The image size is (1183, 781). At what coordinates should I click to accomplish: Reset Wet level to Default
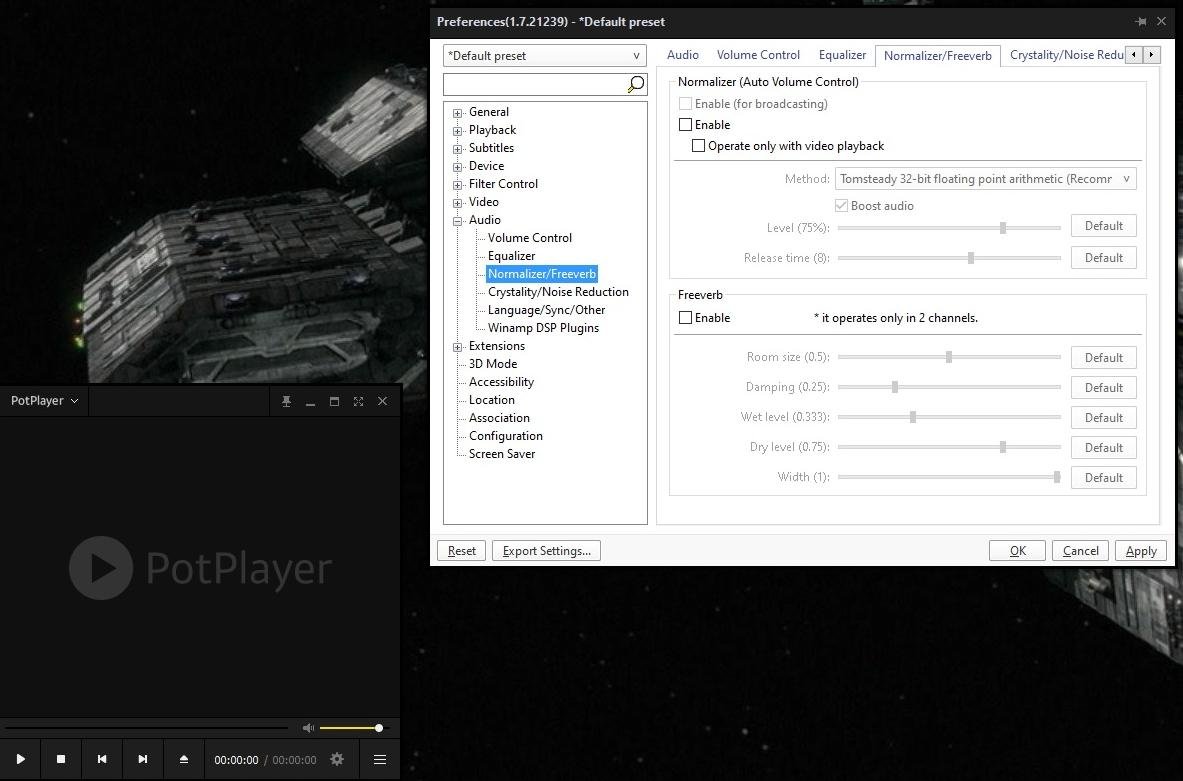pyautogui.click(x=1104, y=418)
